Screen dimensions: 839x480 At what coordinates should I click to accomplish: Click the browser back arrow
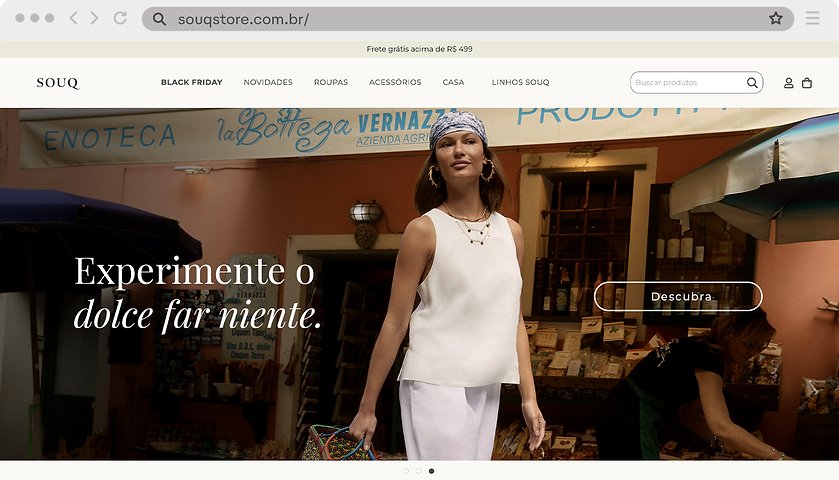point(73,18)
